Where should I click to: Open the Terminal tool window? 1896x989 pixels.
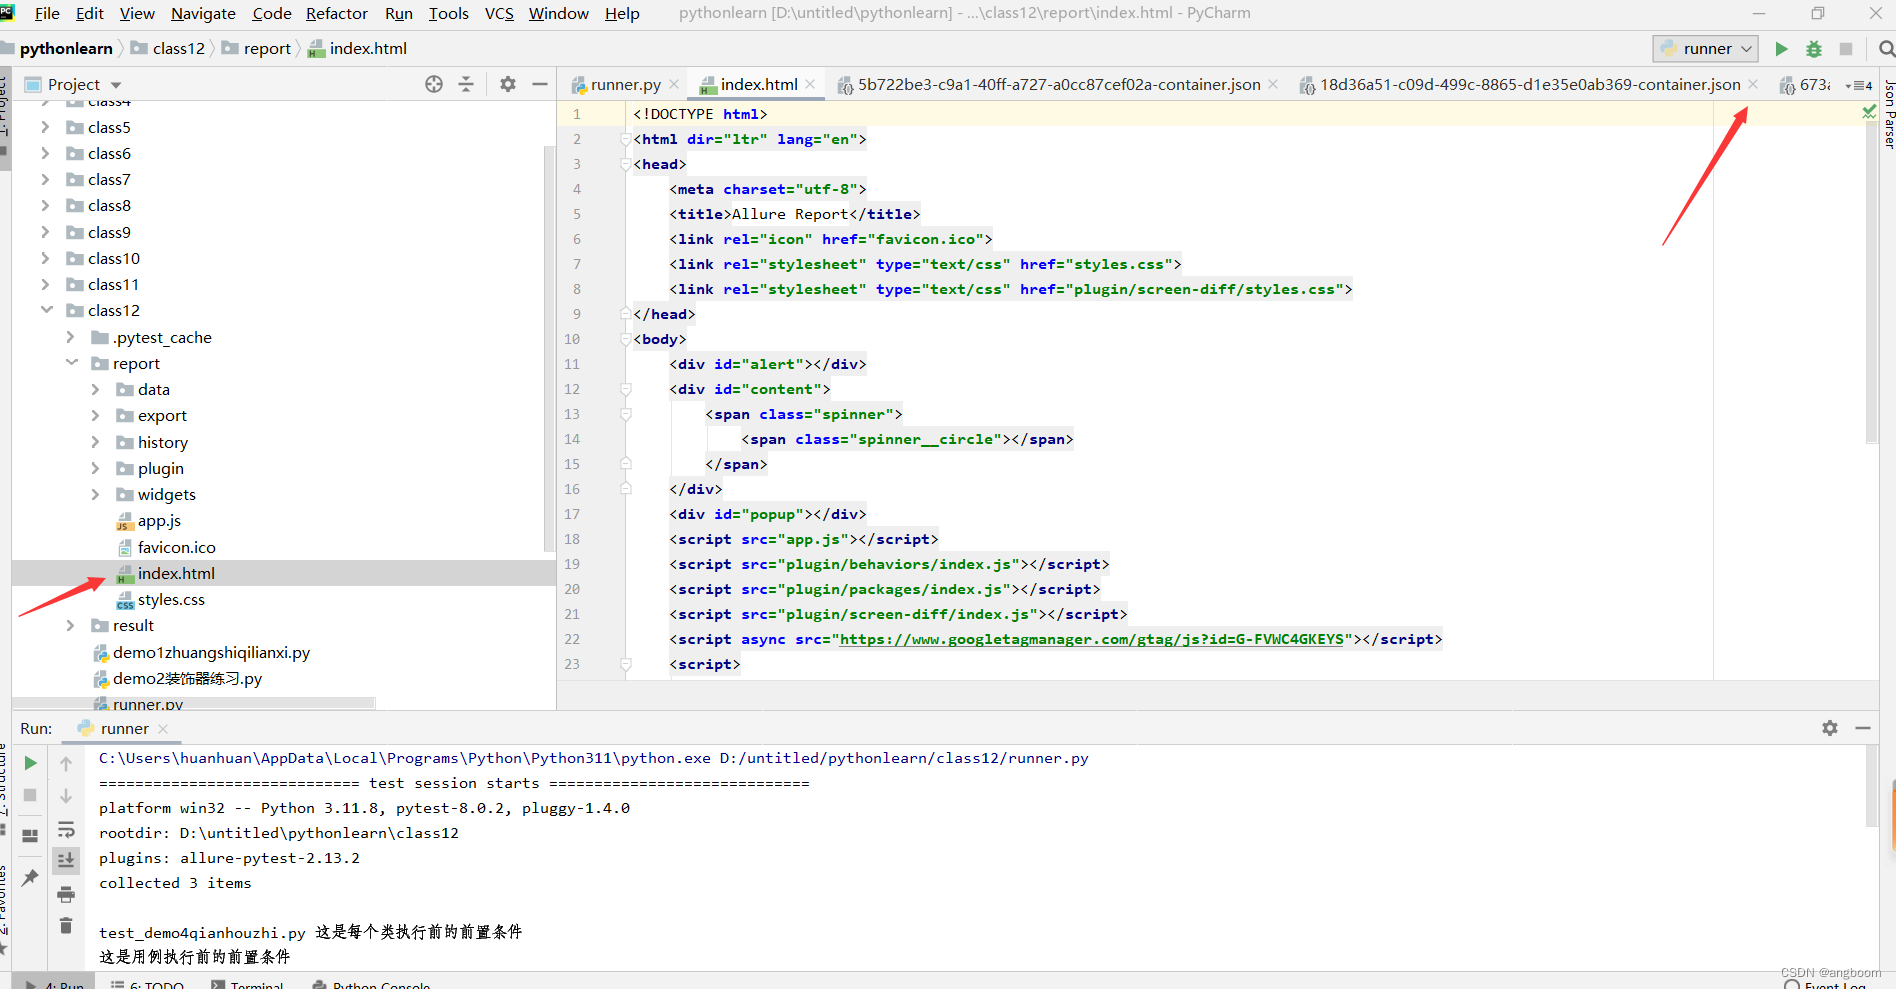pos(247,984)
